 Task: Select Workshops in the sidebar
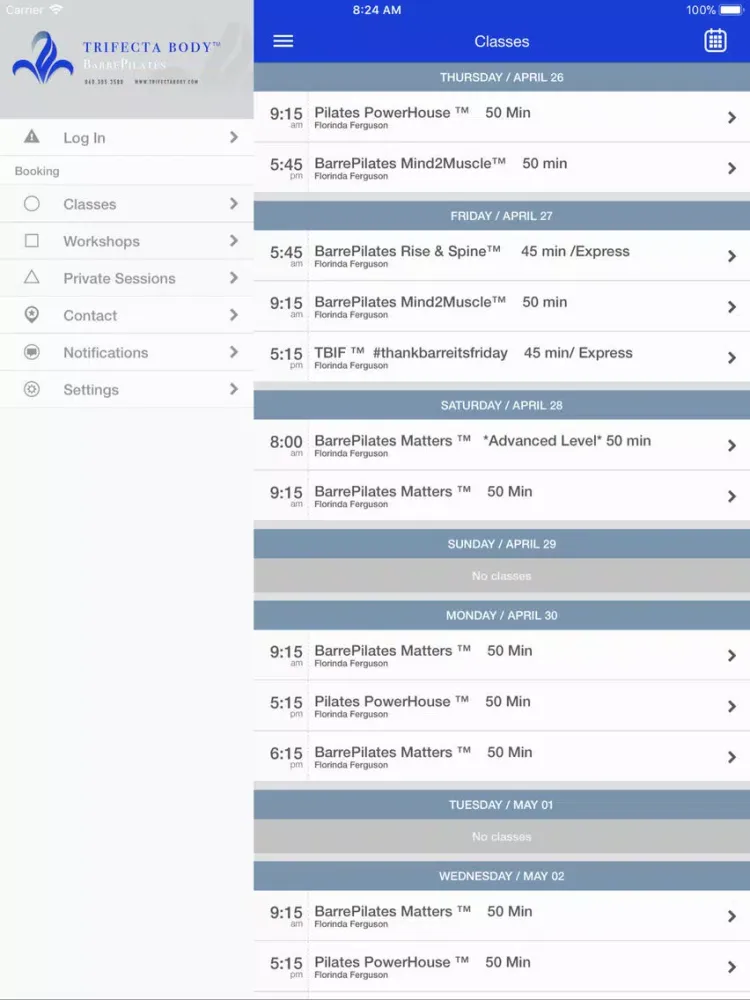click(126, 241)
